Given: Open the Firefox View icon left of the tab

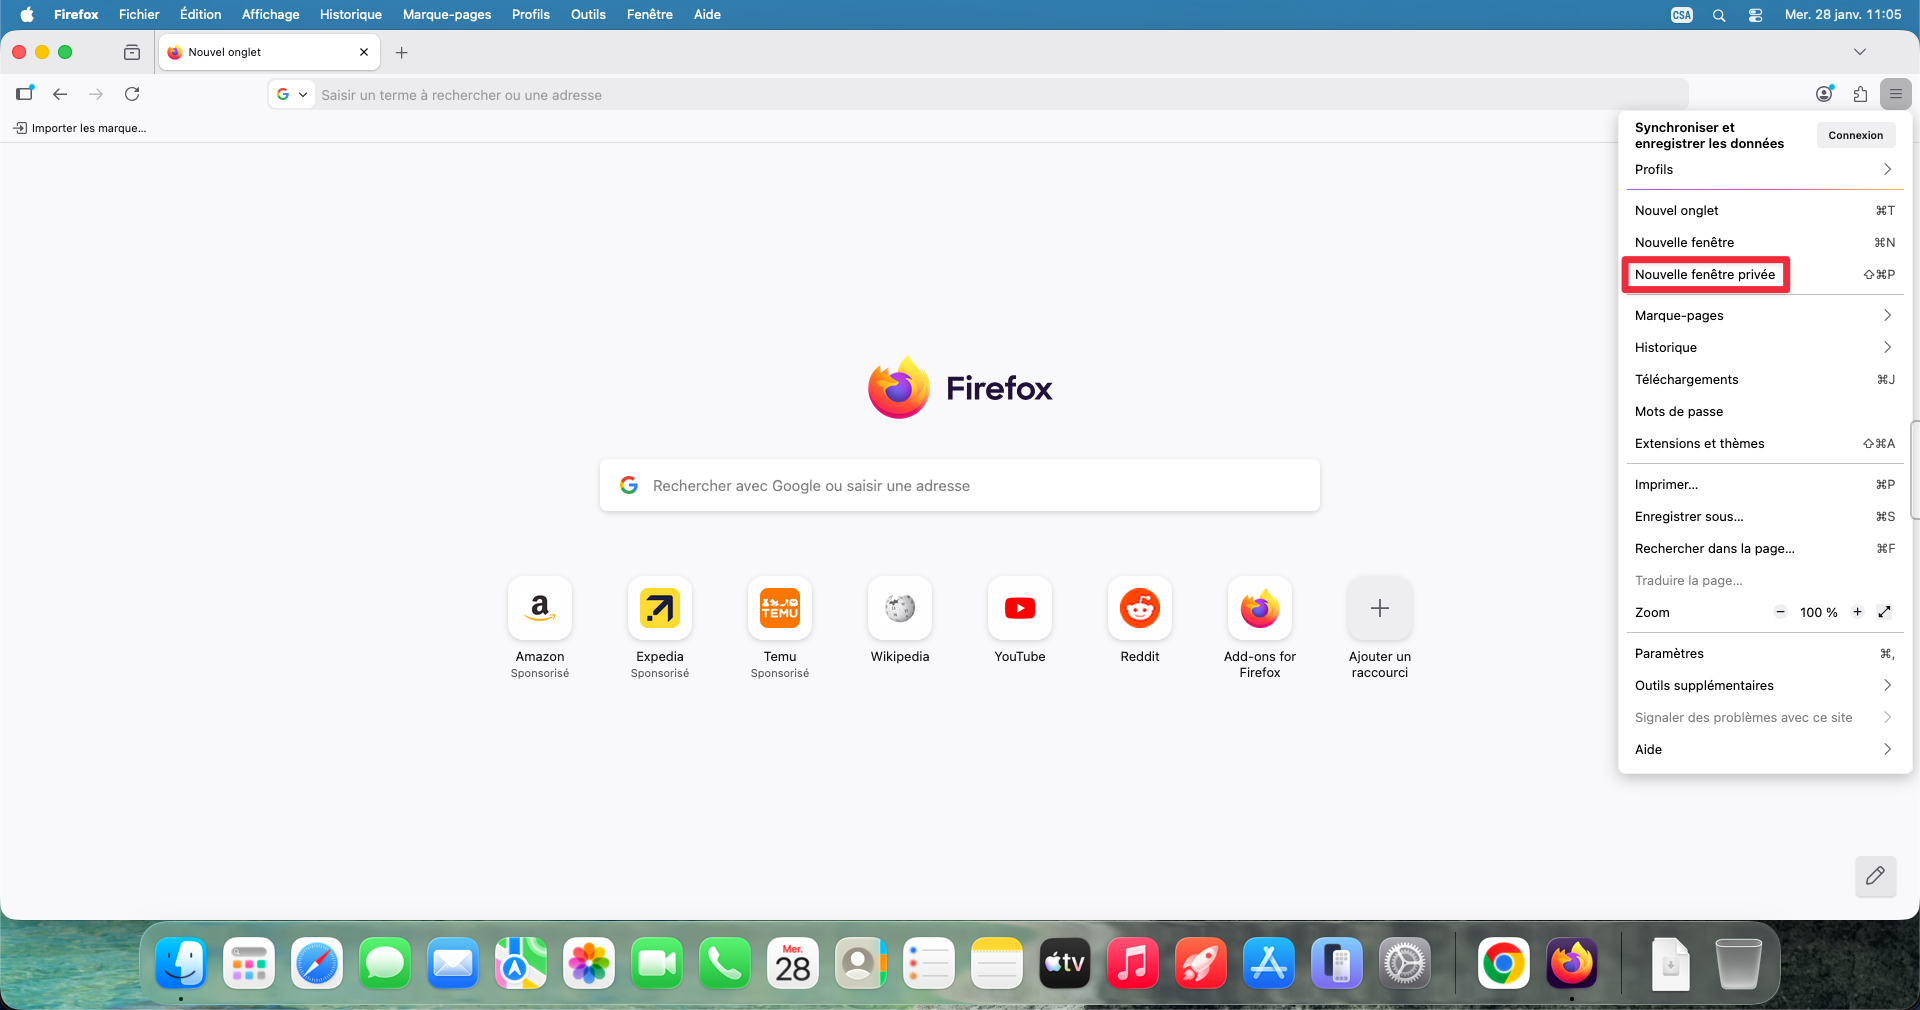Looking at the screenshot, I should (132, 52).
